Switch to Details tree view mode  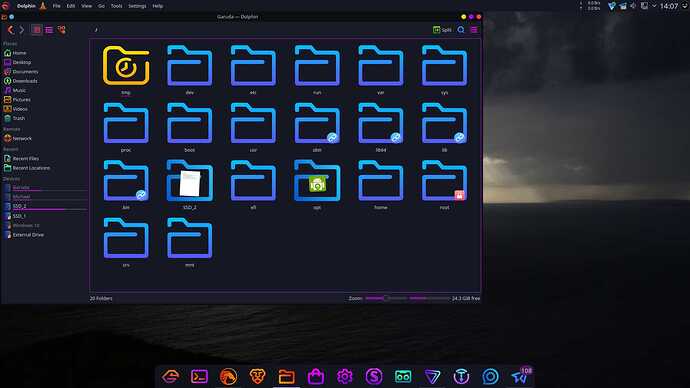click(x=61, y=30)
